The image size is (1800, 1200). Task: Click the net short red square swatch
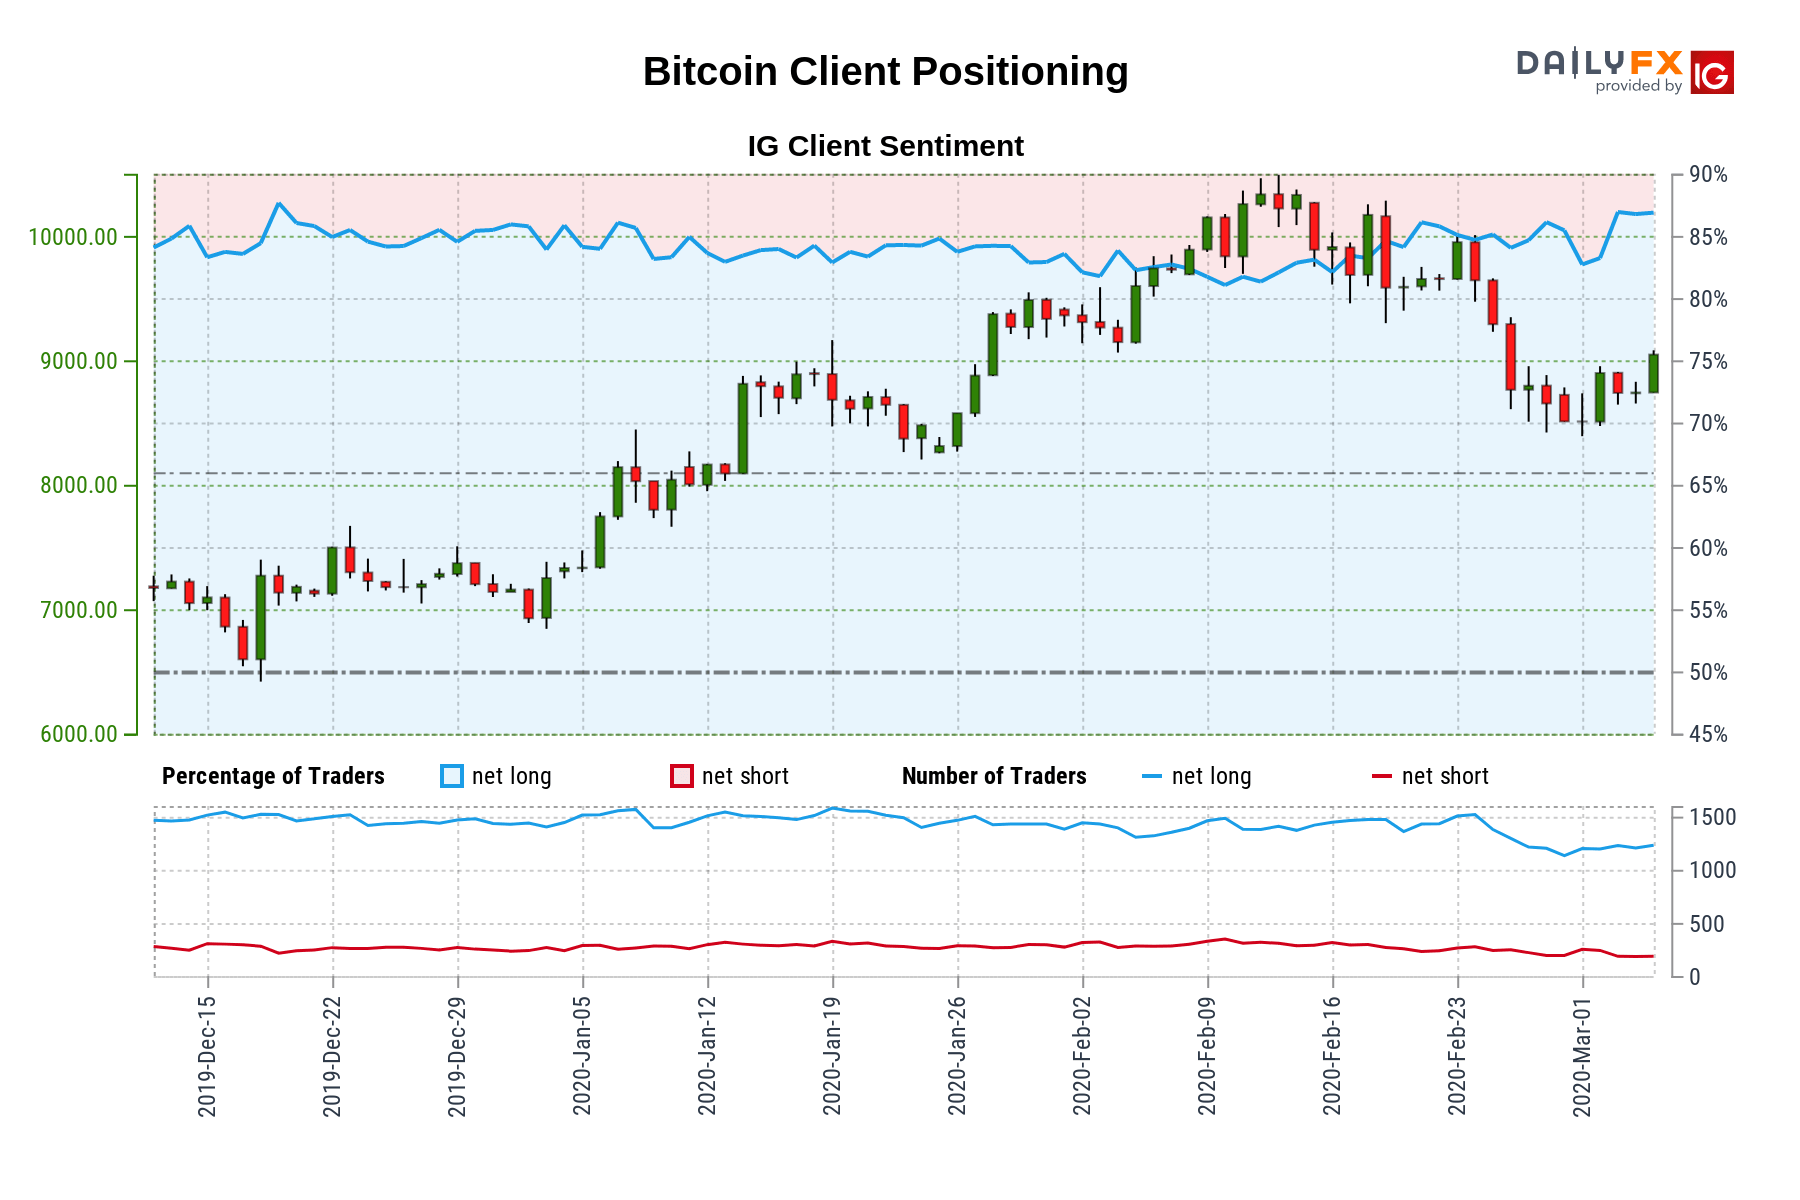[x=682, y=776]
